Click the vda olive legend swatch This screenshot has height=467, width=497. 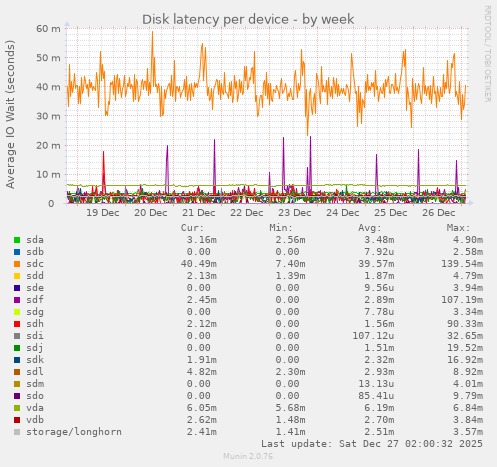pos(17,408)
